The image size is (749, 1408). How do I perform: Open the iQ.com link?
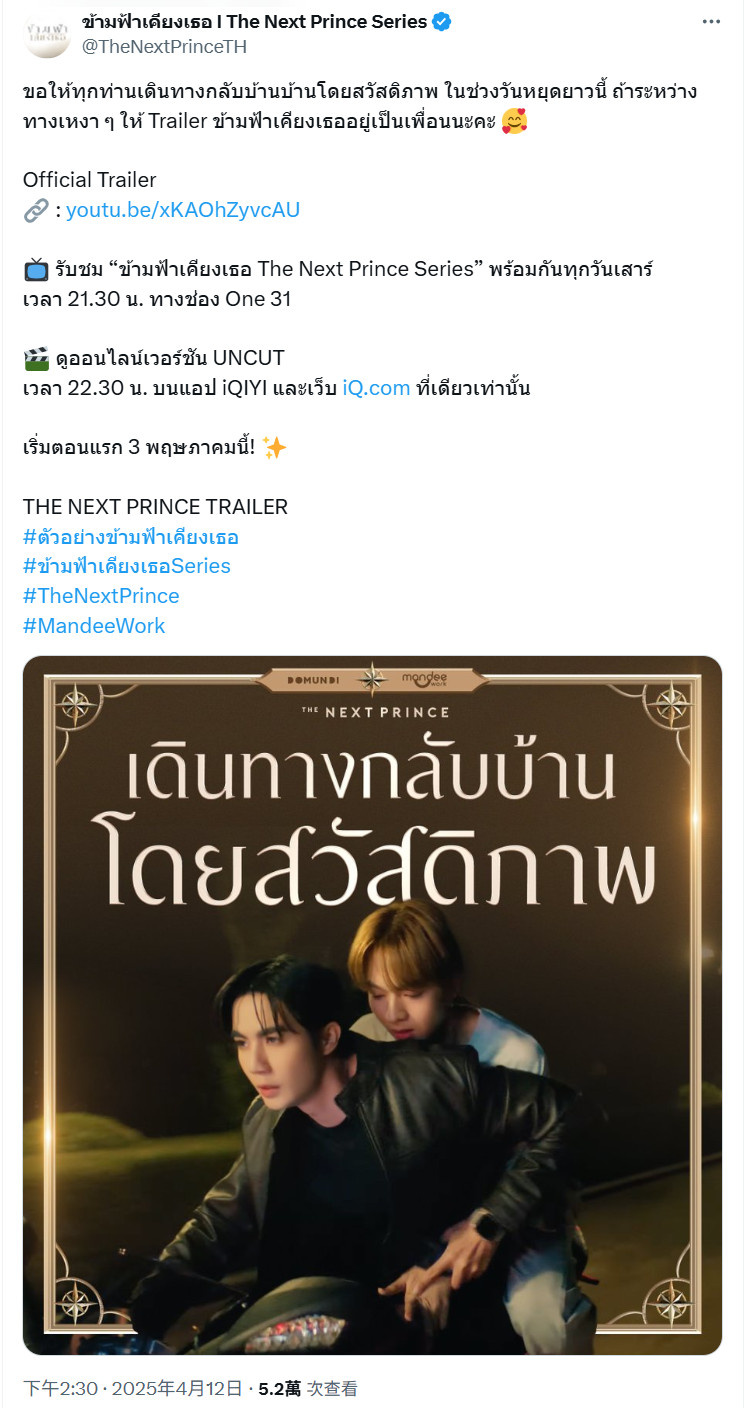pyautogui.click(x=376, y=388)
